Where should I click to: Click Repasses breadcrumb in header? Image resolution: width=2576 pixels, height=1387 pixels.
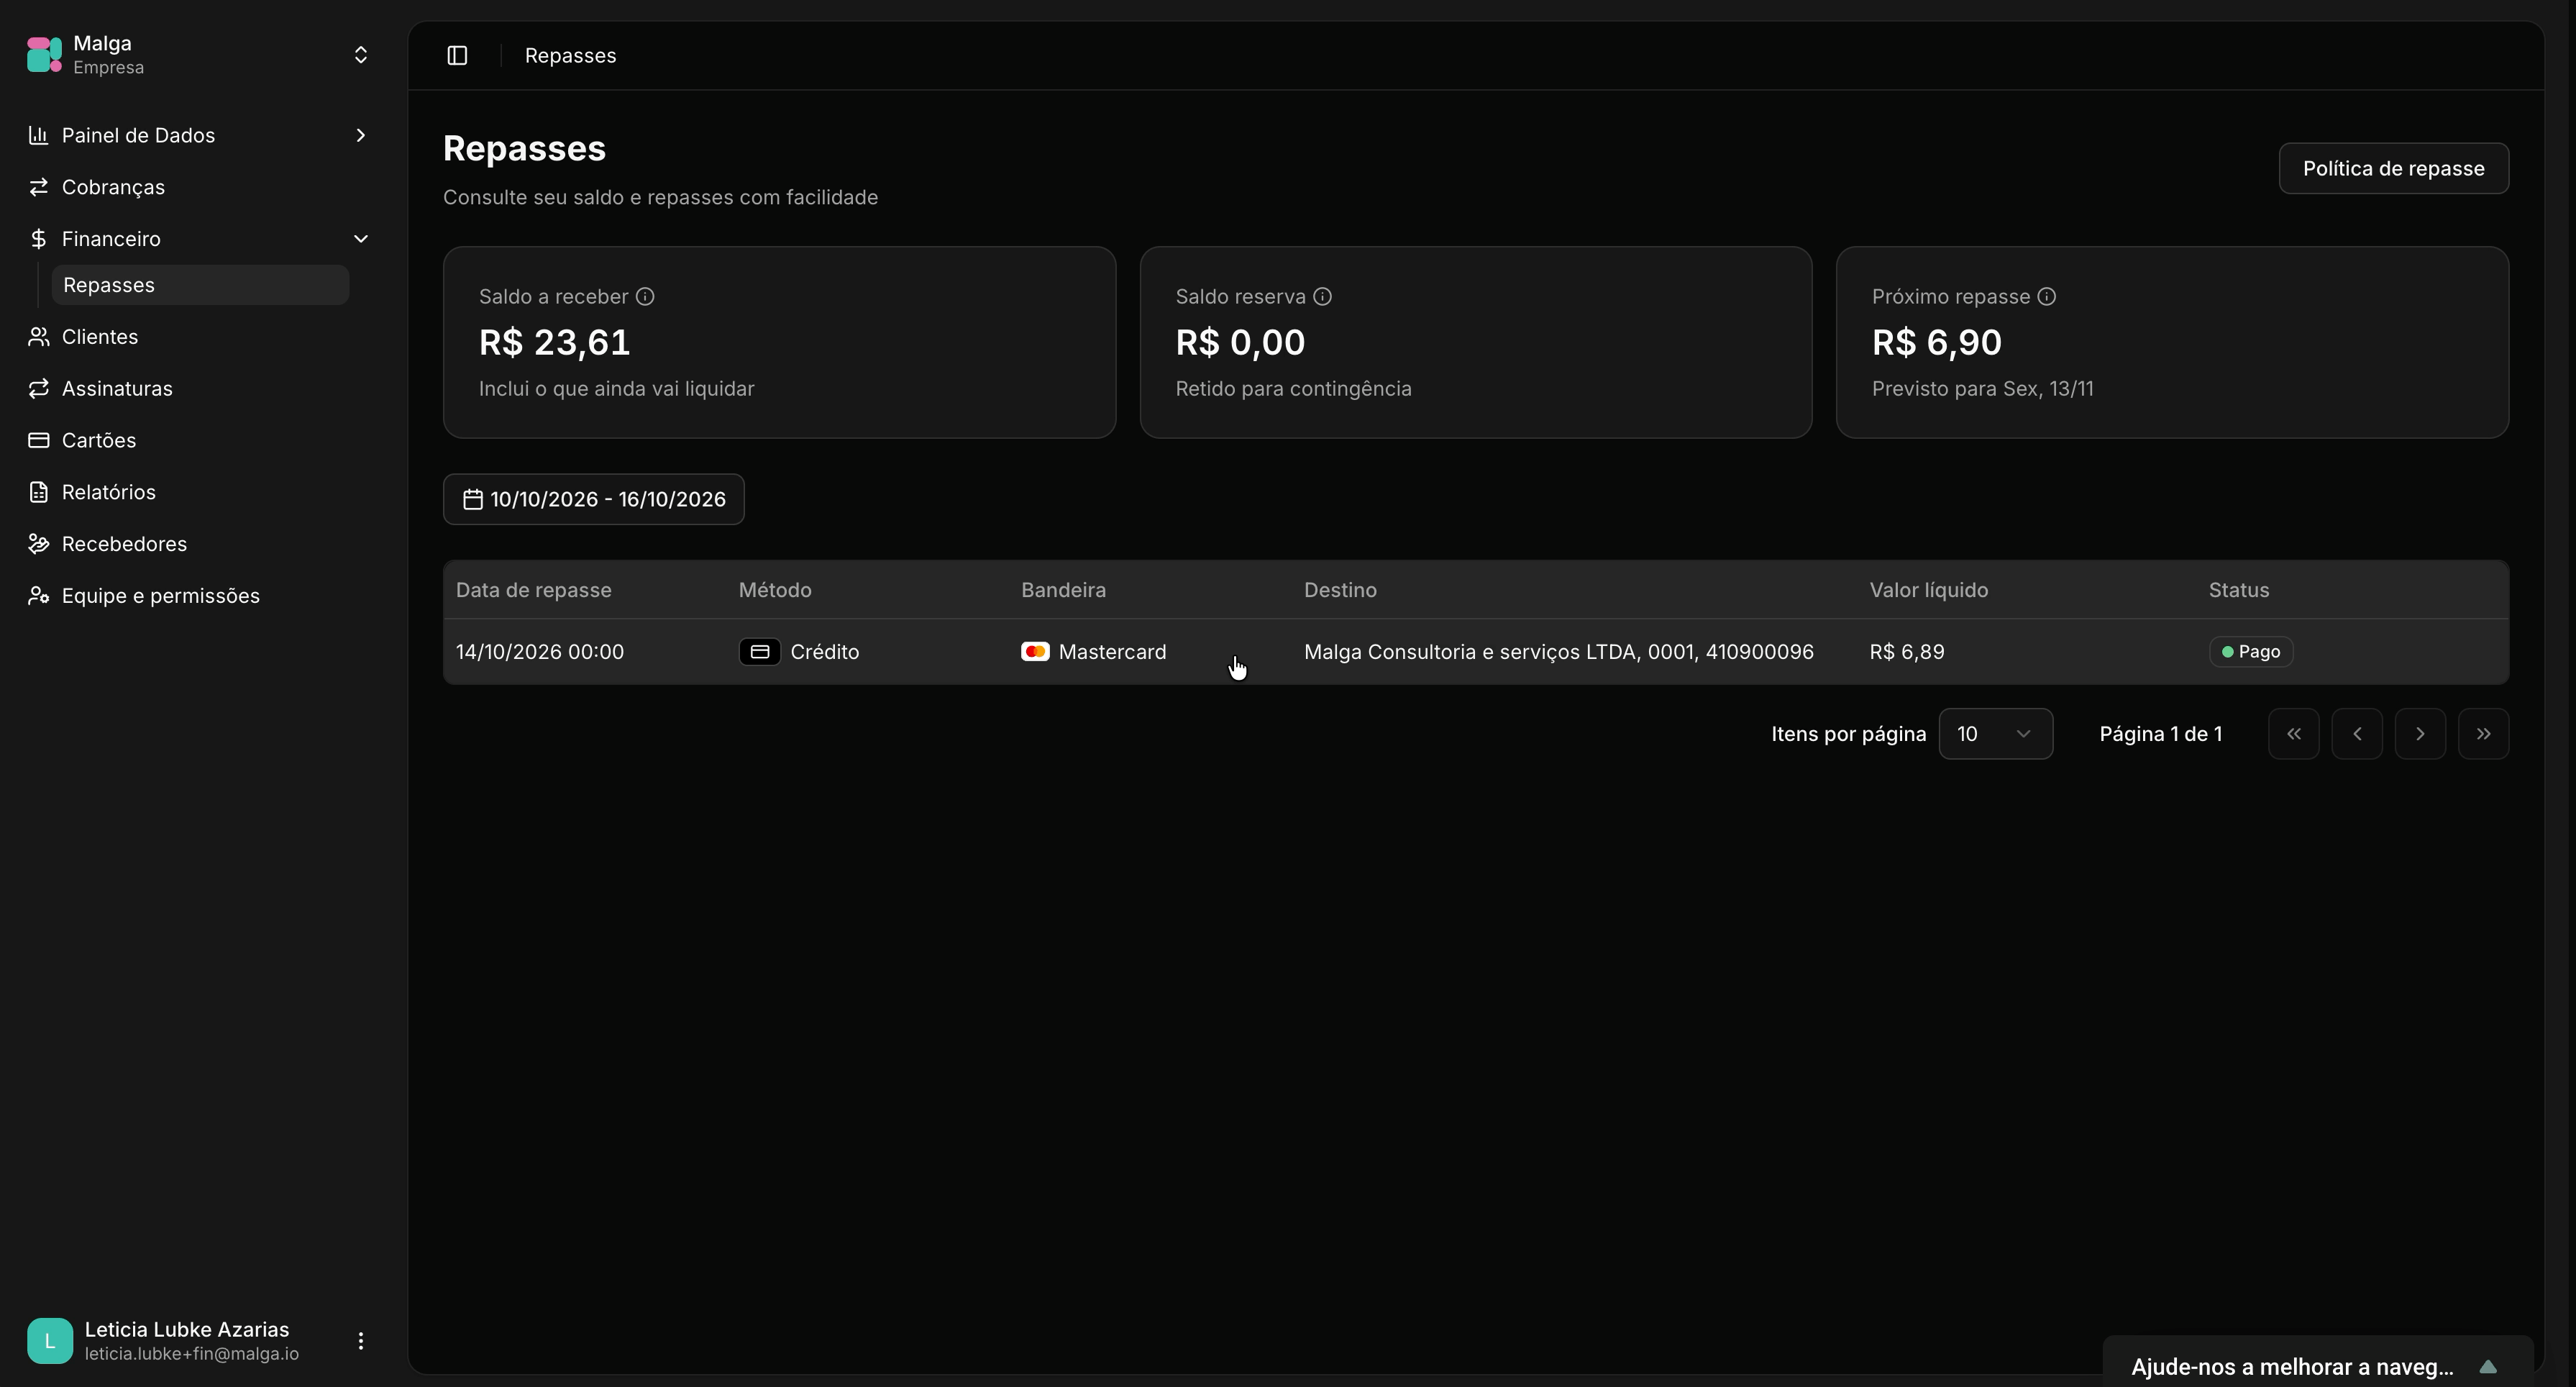570,56
